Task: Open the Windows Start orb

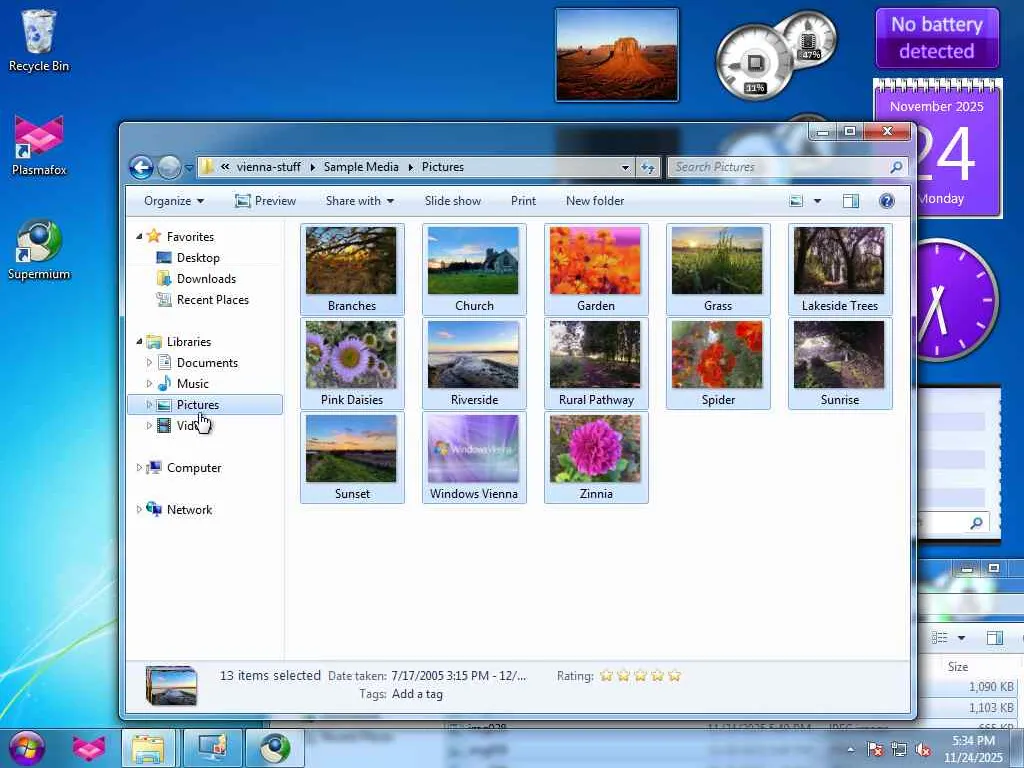Action: point(27,748)
